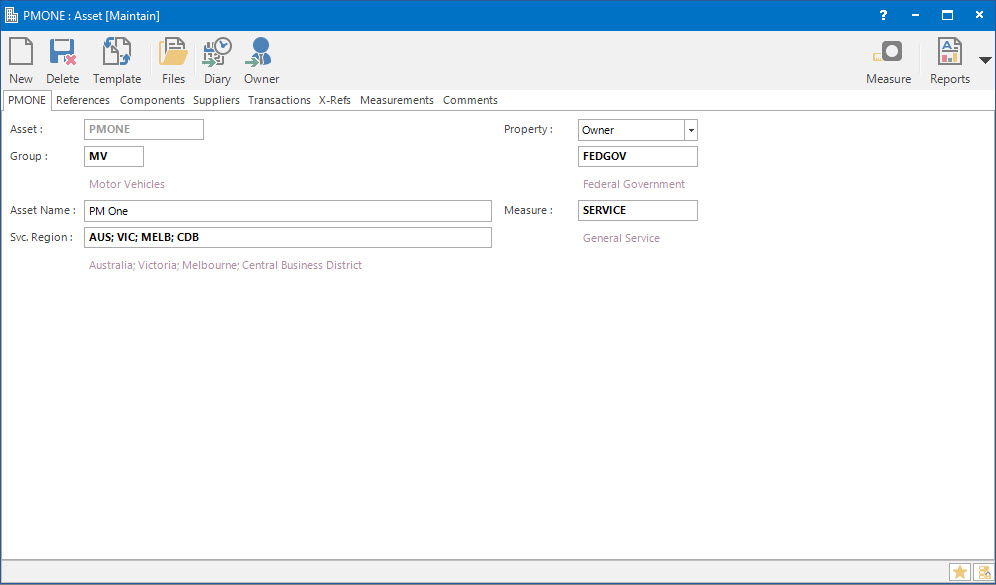Open the Reports toolbar icon
This screenshot has height=585, width=996.
pos(949,52)
